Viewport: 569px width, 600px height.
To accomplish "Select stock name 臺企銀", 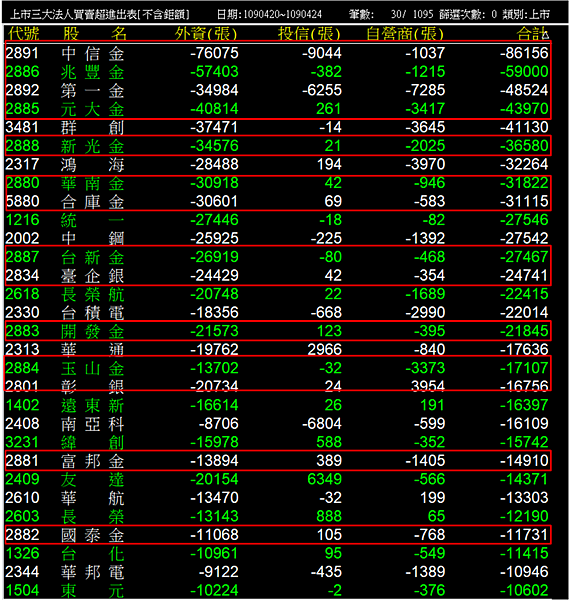I will 93,275.
